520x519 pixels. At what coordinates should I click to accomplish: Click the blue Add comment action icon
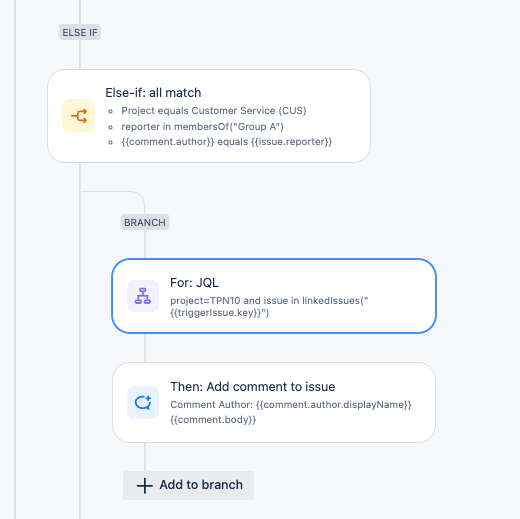(x=143, y=402)
